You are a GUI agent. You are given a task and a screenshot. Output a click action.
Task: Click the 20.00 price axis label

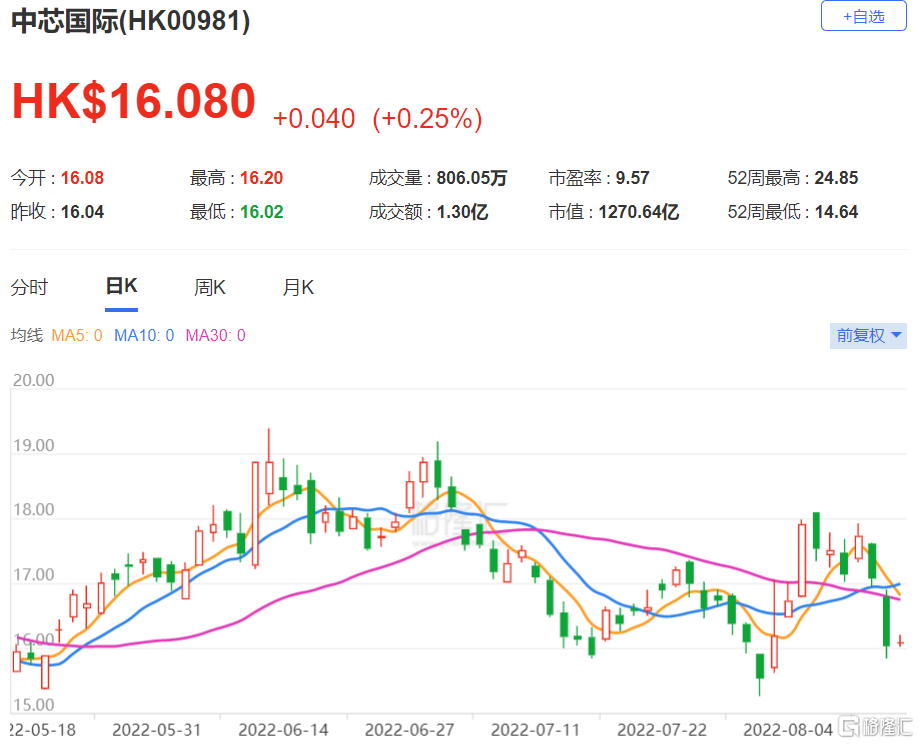(33, 380)
